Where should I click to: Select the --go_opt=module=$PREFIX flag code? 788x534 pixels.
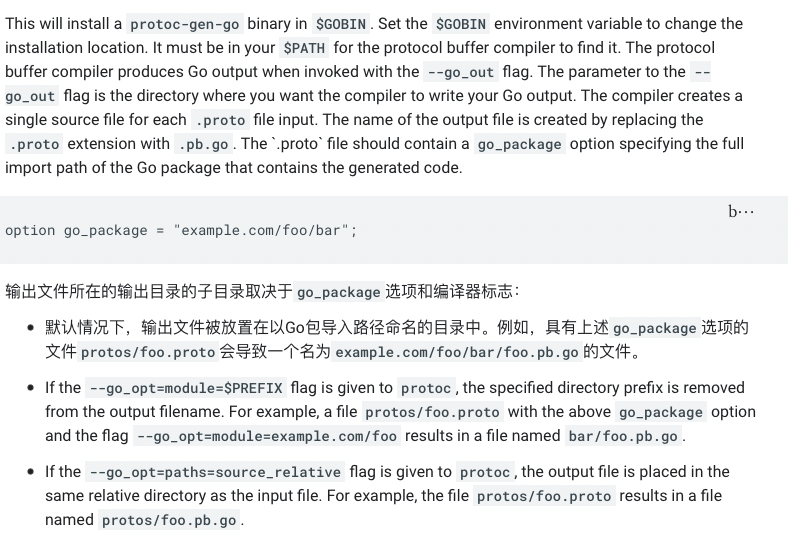click(186, 388)
